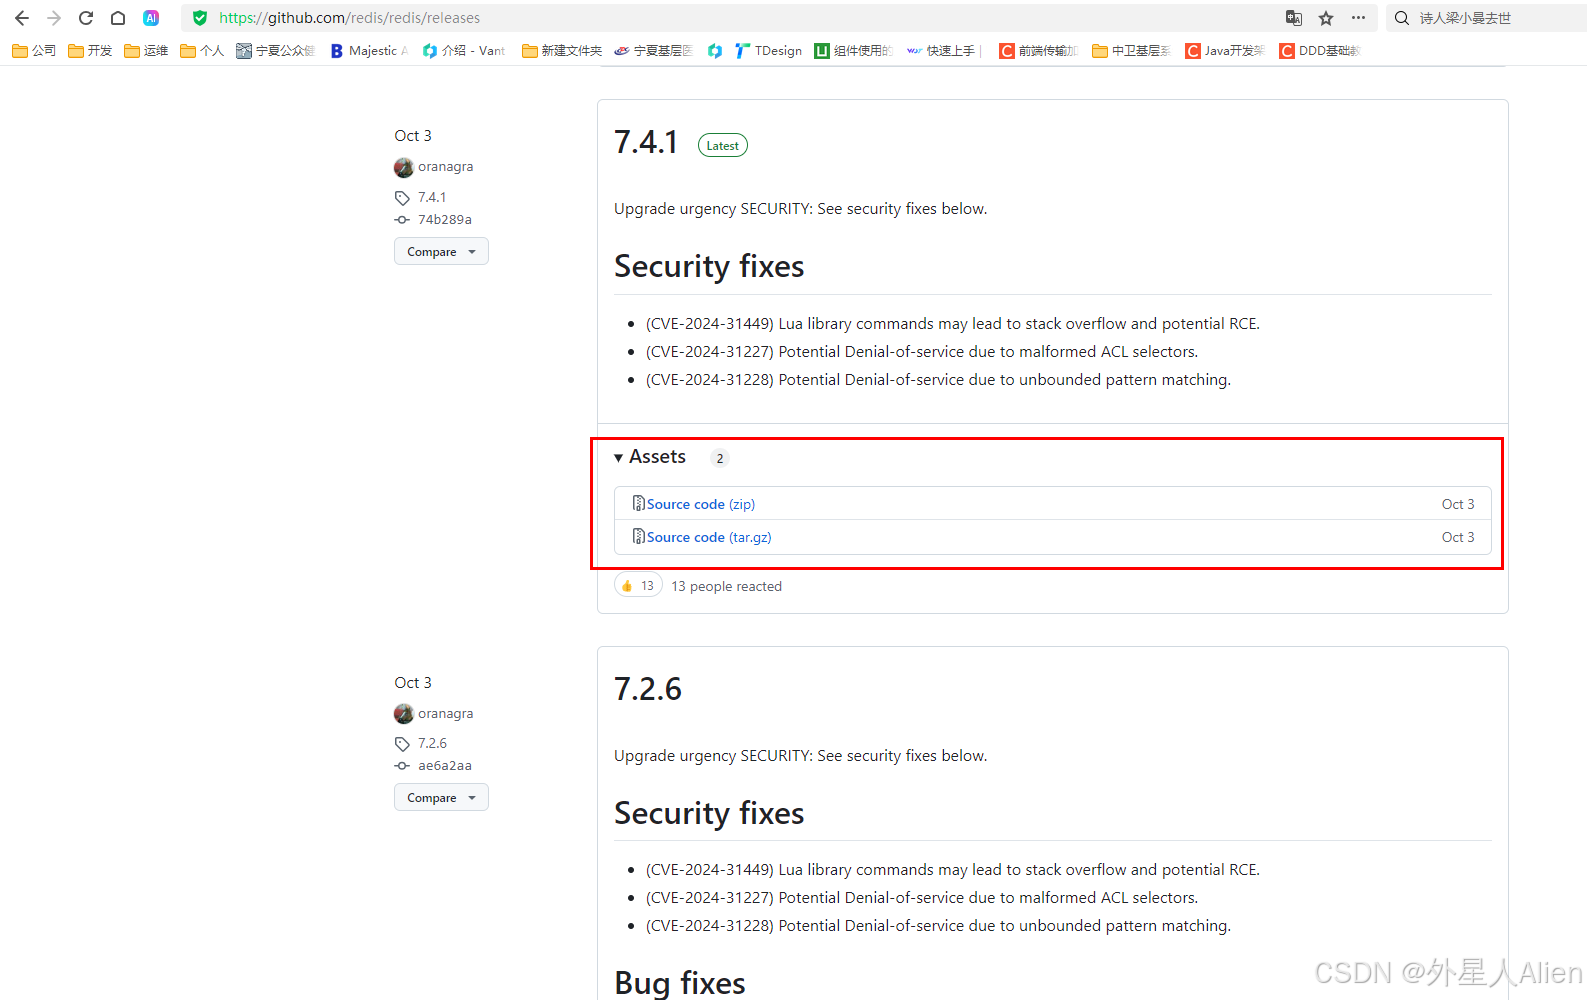This screenshot has width=1587, height=1000.
Task: Click the tar.gz file icon in Assets
Action: point(638,536)
